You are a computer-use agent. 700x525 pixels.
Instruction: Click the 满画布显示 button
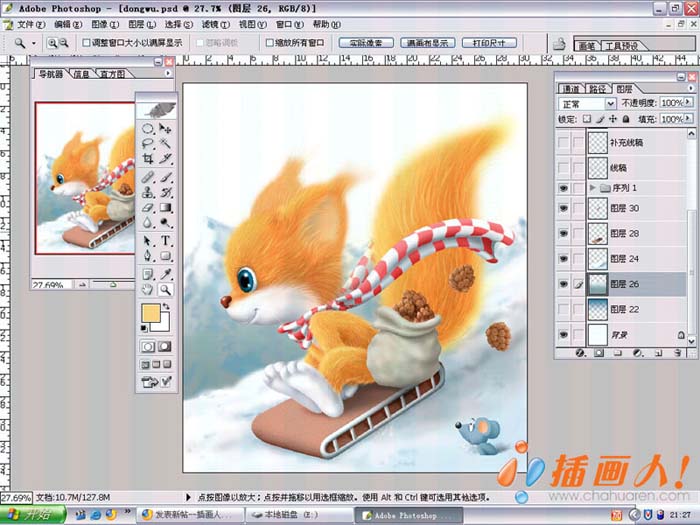pos(428,43)
